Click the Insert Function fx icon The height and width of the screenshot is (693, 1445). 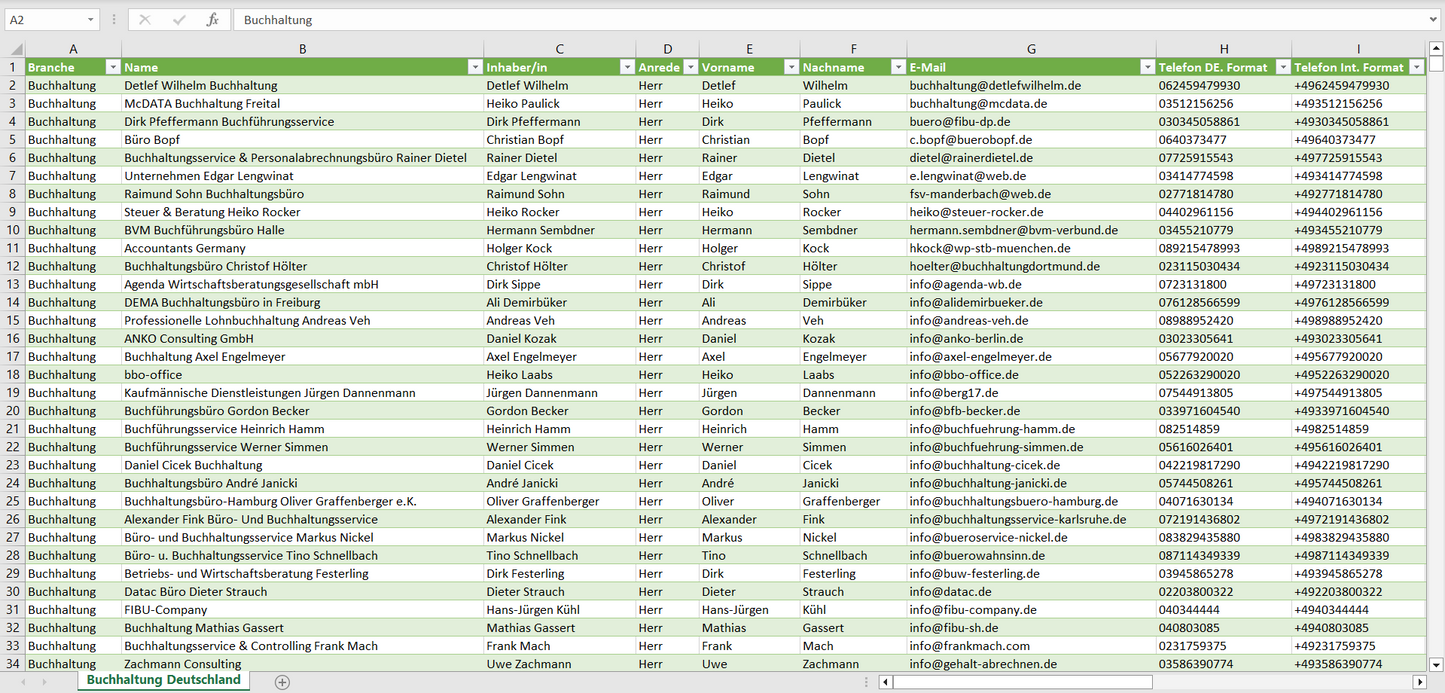pyautogui.click(x=212, y=20)
